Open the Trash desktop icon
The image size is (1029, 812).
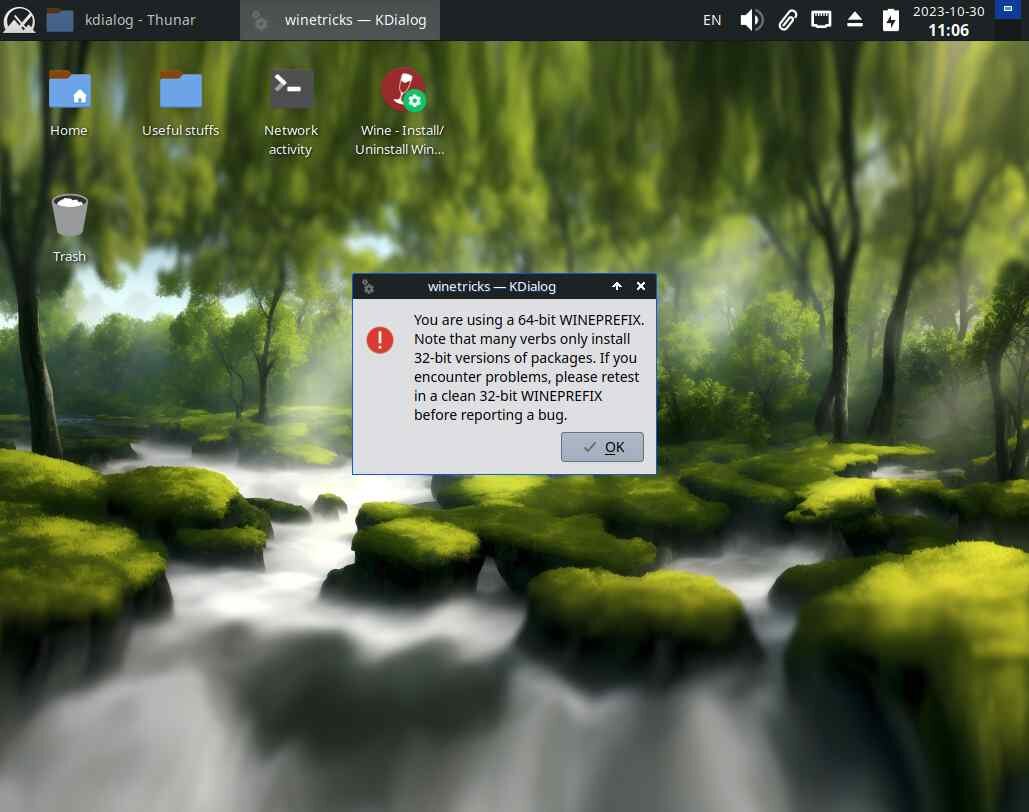(x=69, y=228)
